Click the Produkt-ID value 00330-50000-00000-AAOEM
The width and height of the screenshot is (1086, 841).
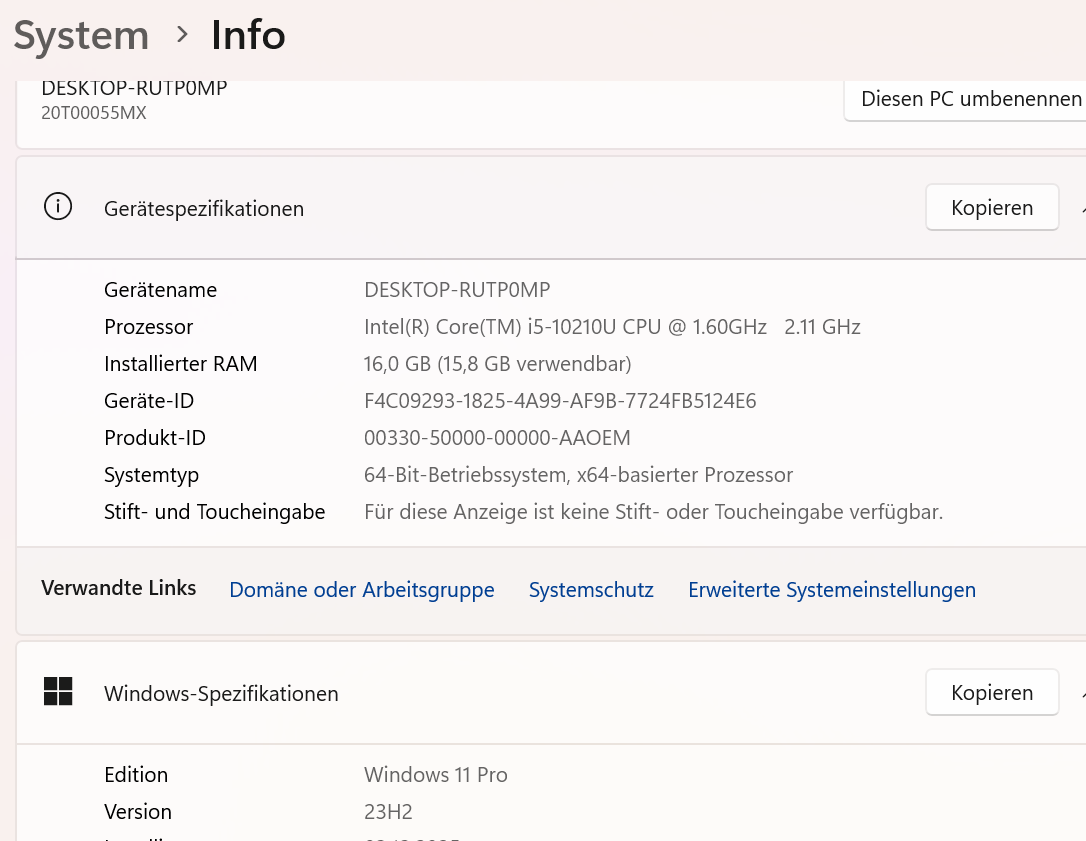(497, 438)
